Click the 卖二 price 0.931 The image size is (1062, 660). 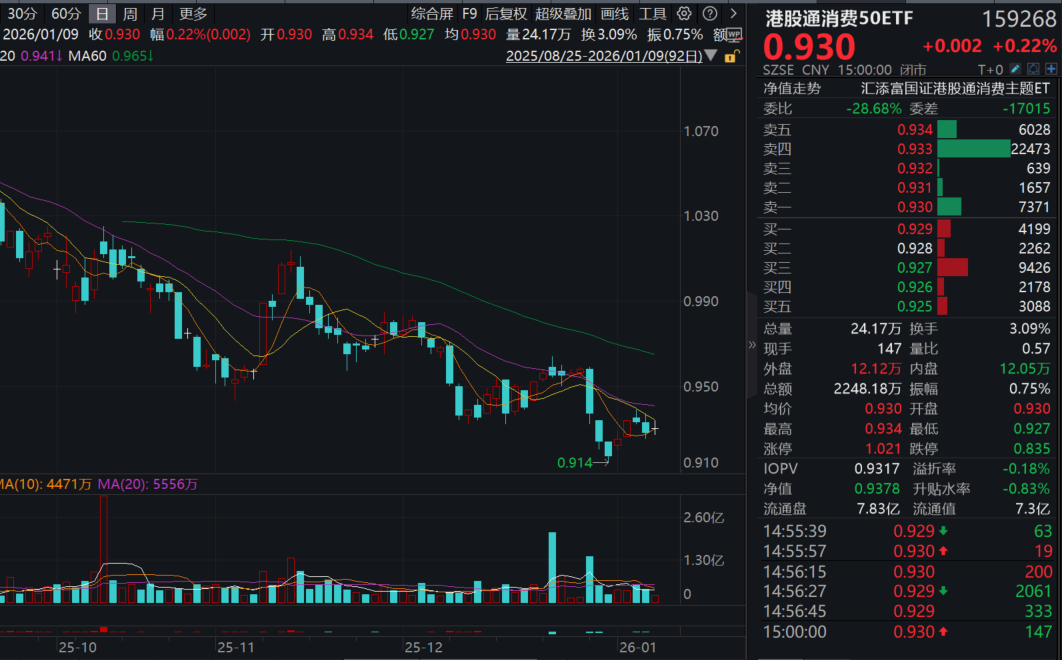915,188
